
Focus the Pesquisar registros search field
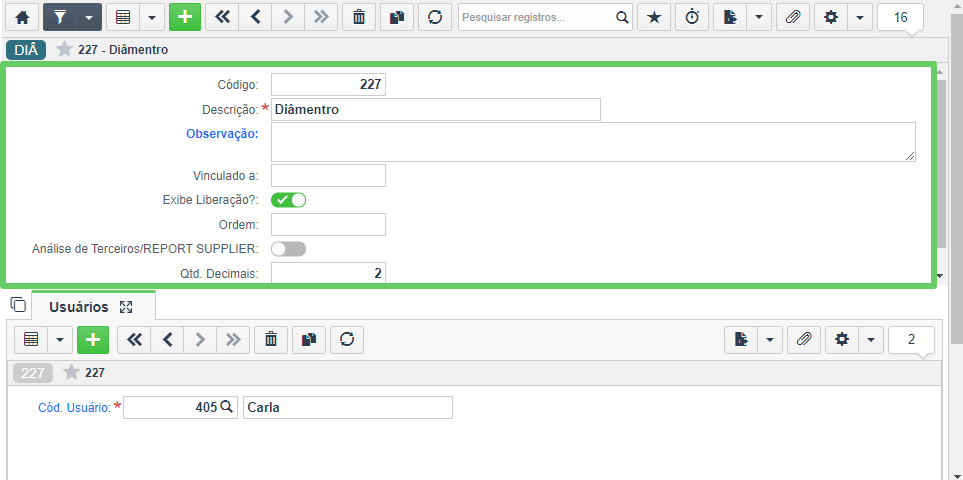coord(537,17)
